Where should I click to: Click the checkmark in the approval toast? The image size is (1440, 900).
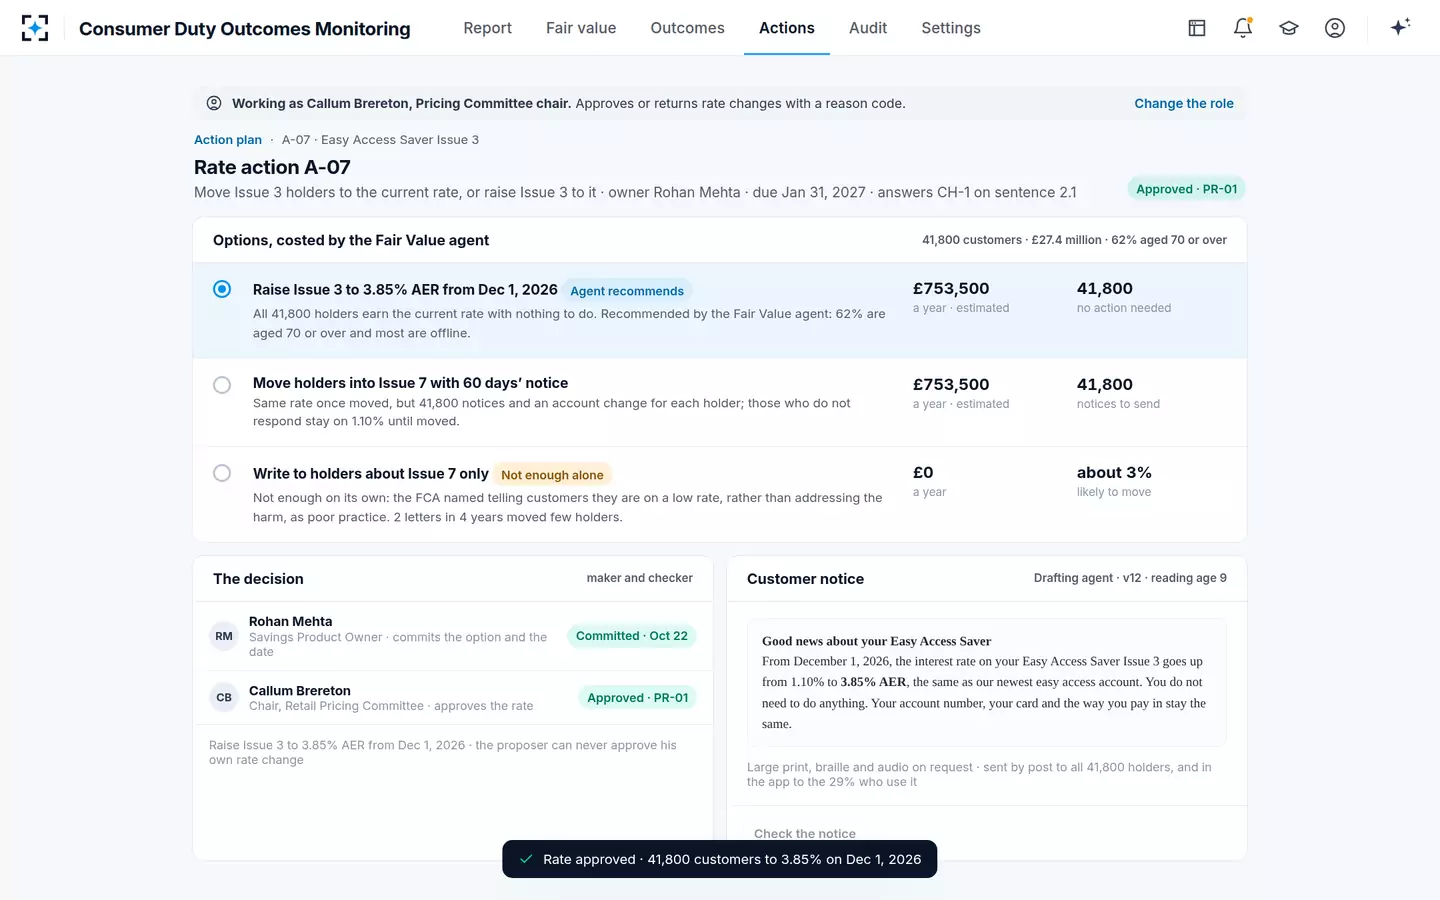(526, 859)
